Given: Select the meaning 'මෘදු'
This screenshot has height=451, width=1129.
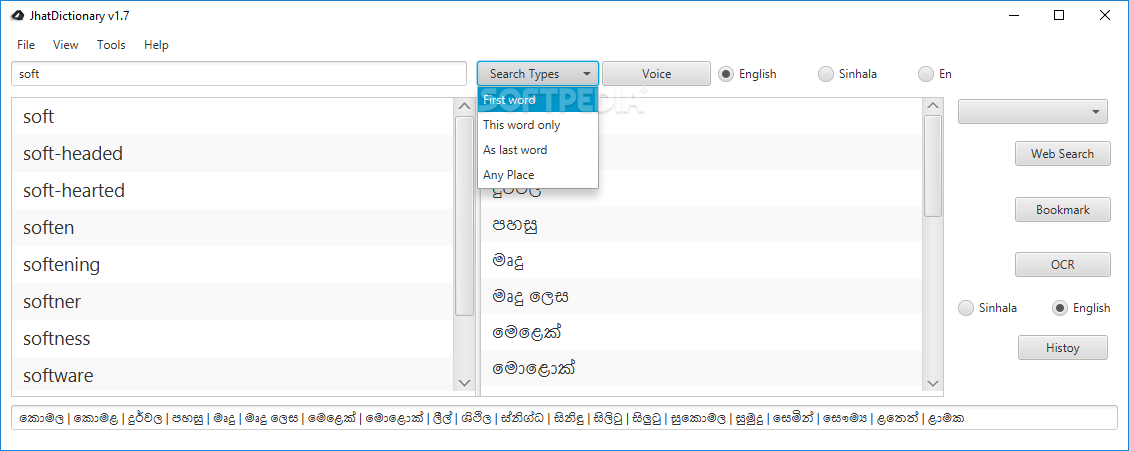Looking at the screenshot, I should [x=701, y=260].
